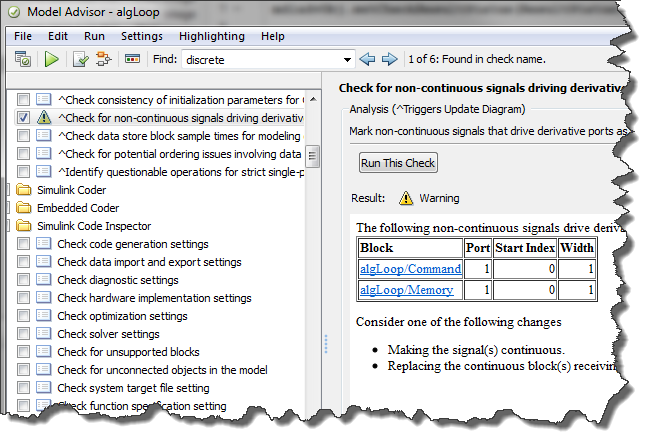Open the Highlighting menu

coord(211,36)
